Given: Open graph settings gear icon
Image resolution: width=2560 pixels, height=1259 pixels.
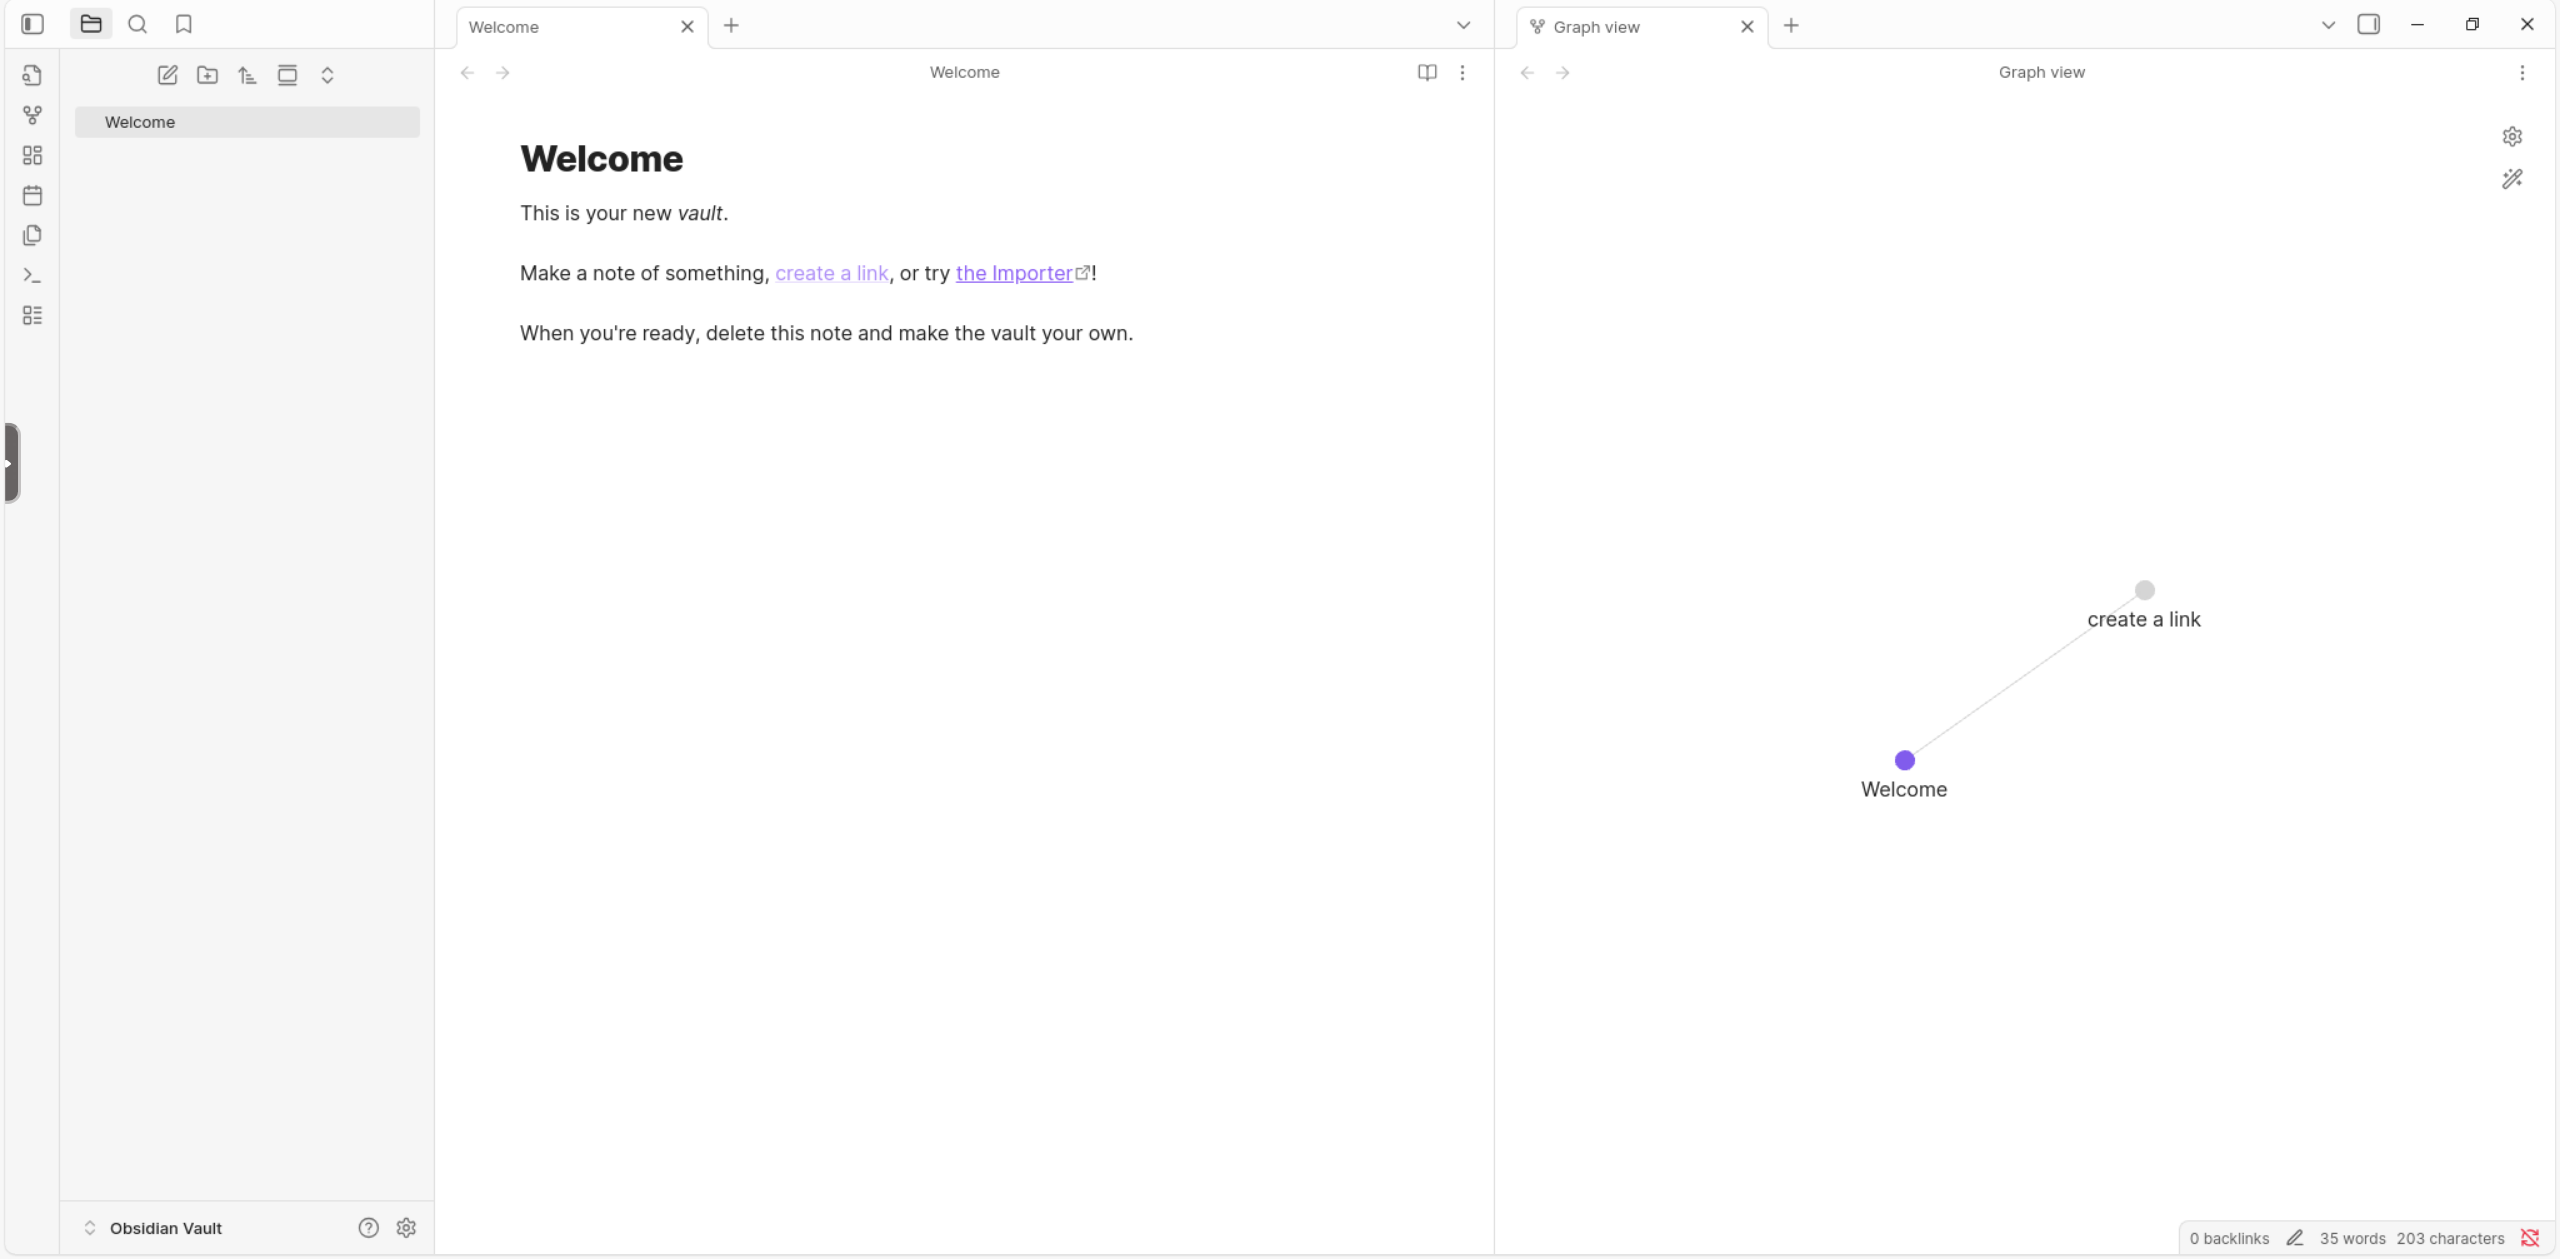Looking at the screenshot, I should (2512, 136).
